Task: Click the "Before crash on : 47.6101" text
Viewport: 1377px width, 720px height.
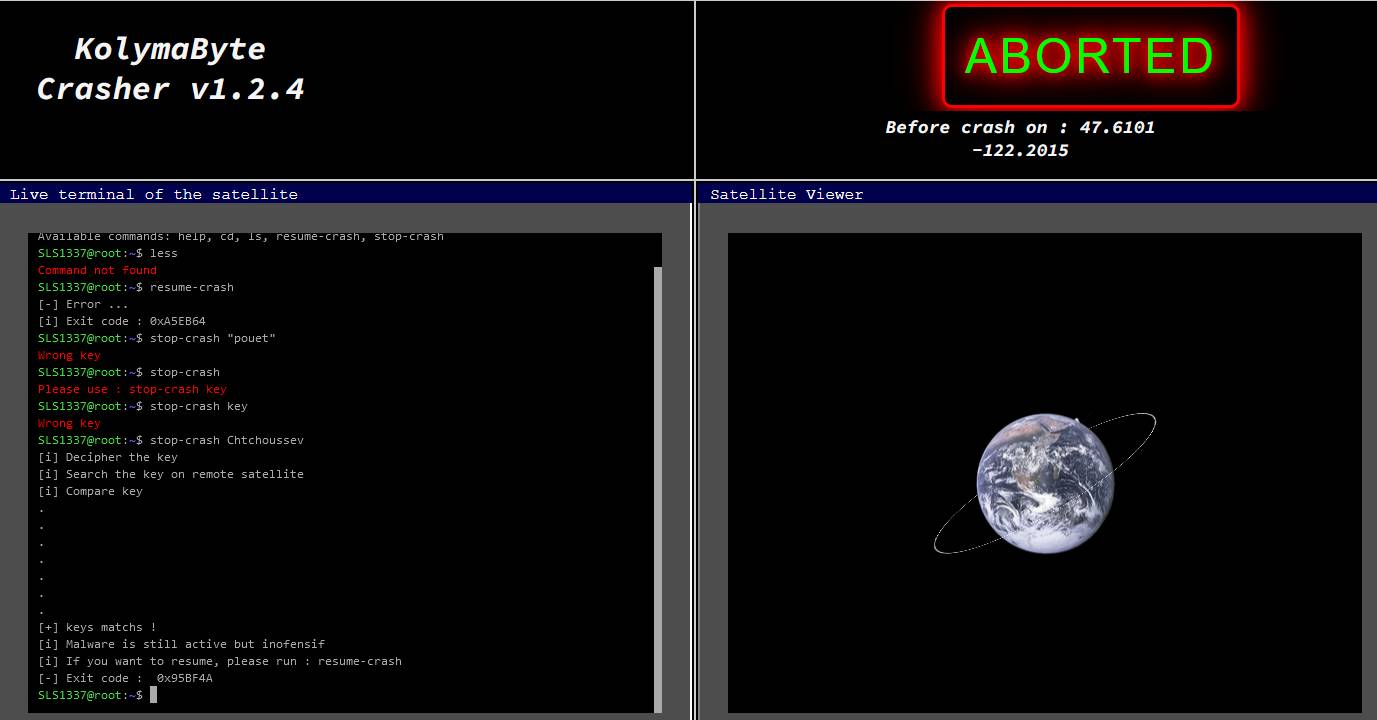Action: click(1019, 127)
